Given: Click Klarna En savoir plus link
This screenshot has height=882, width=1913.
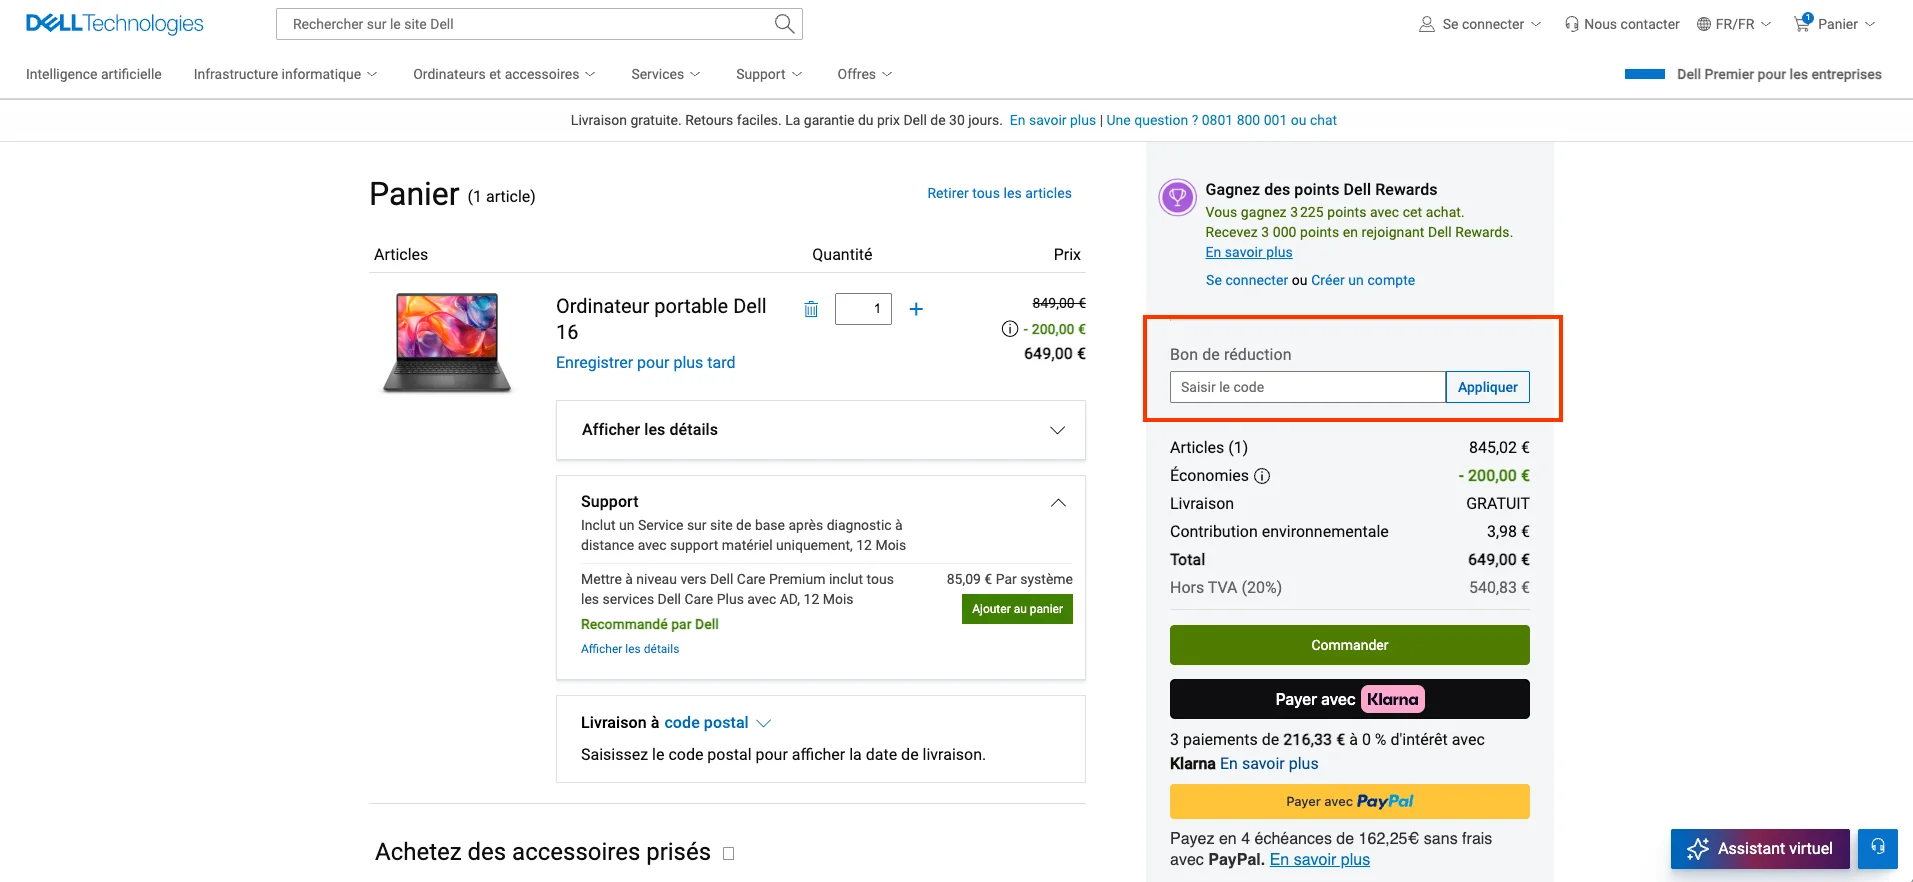Looking at the screenshot, I should click(x=1269, y=763).
